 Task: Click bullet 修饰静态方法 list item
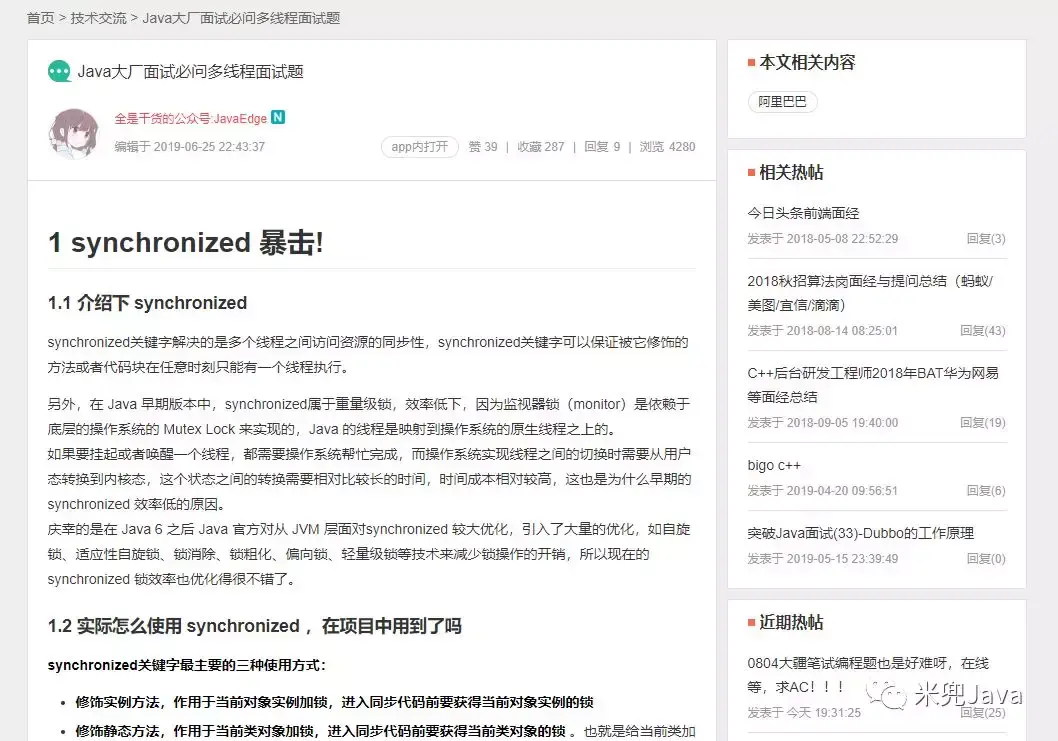click(385, 732)
